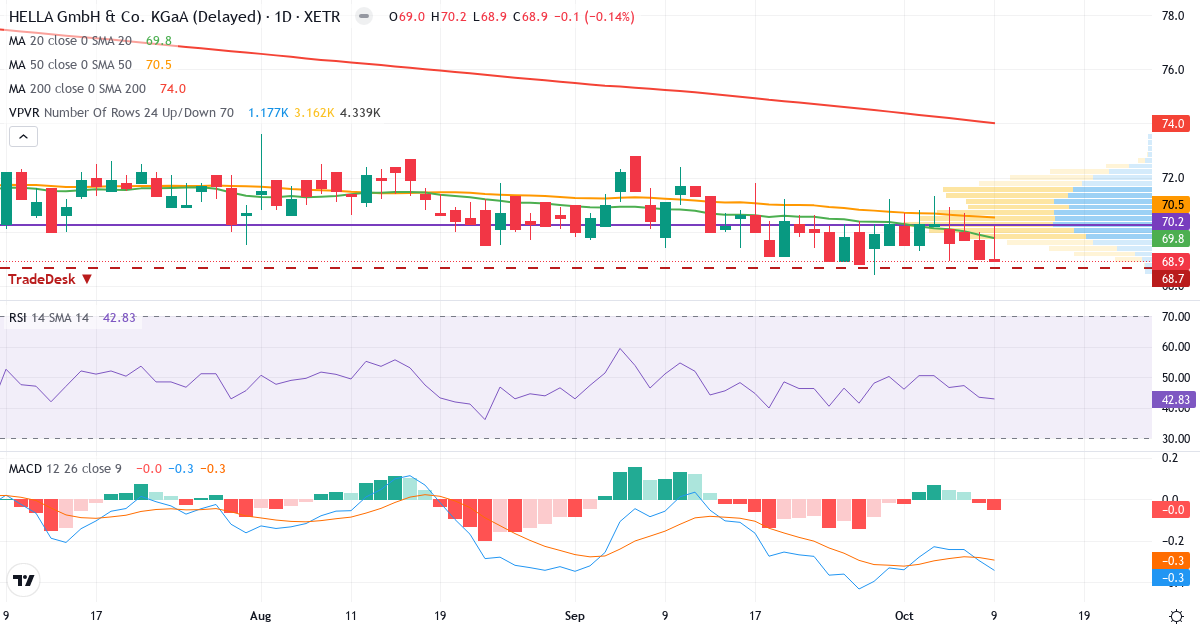Click red -0.0 MACD scale label
This screenshot has height=630, width=1200.
click(1170, 509)
